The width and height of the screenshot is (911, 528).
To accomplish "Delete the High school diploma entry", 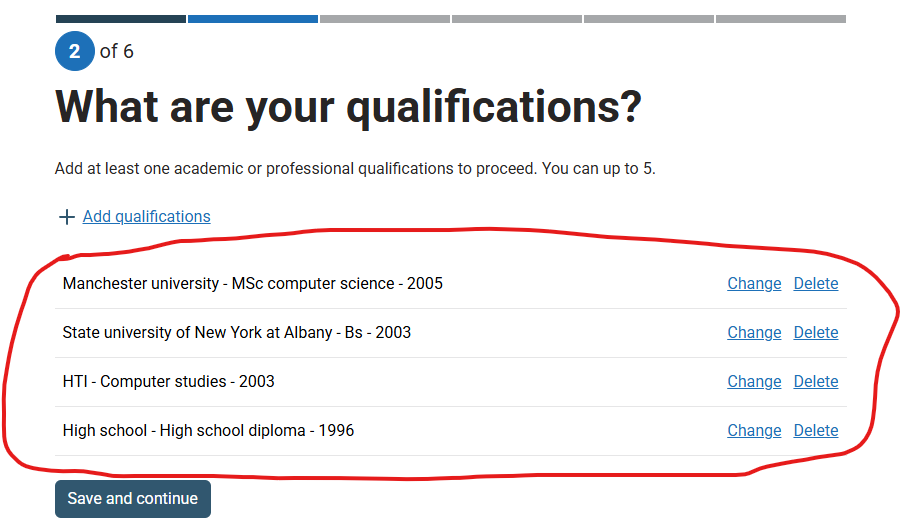I will tap(816, 430).
